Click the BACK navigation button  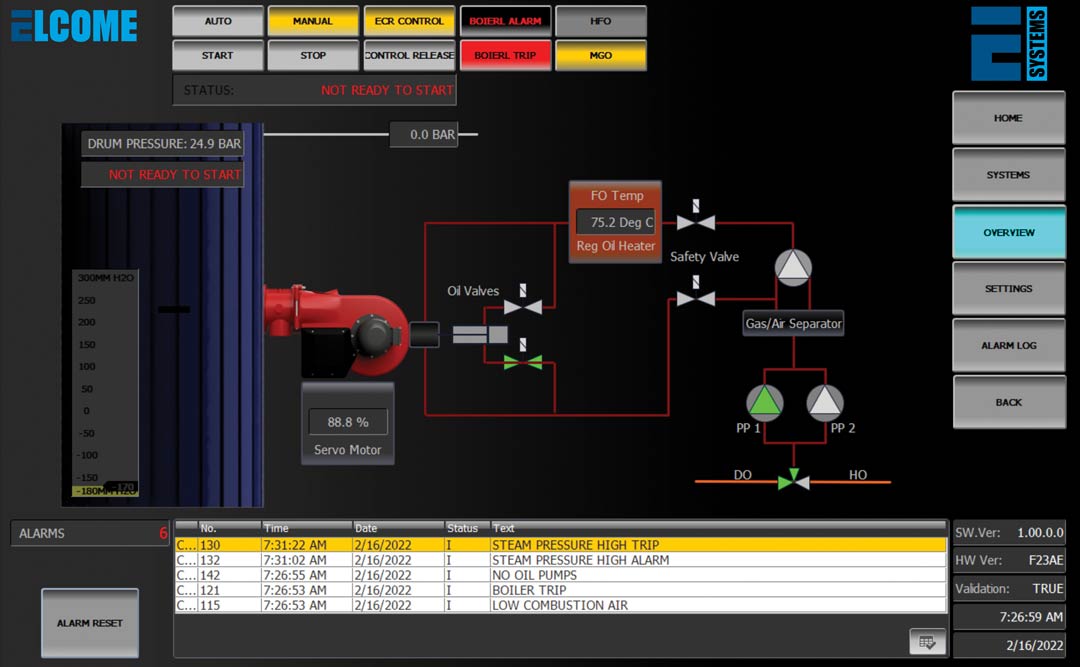click(1008, 402)
